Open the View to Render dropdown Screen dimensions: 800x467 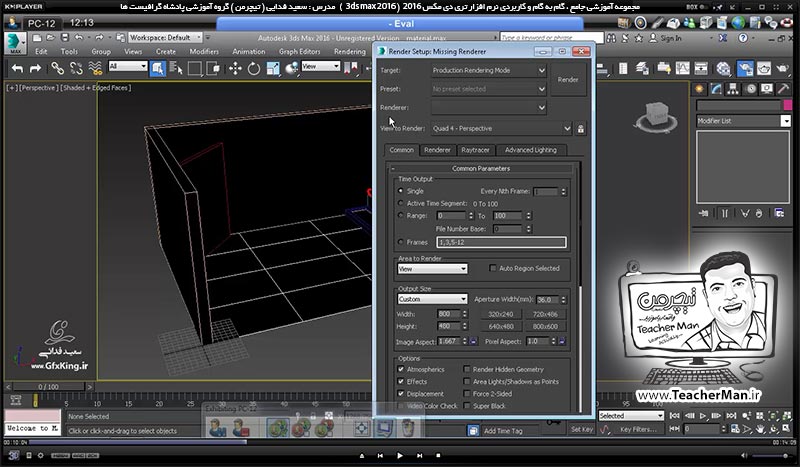point(501,129)
